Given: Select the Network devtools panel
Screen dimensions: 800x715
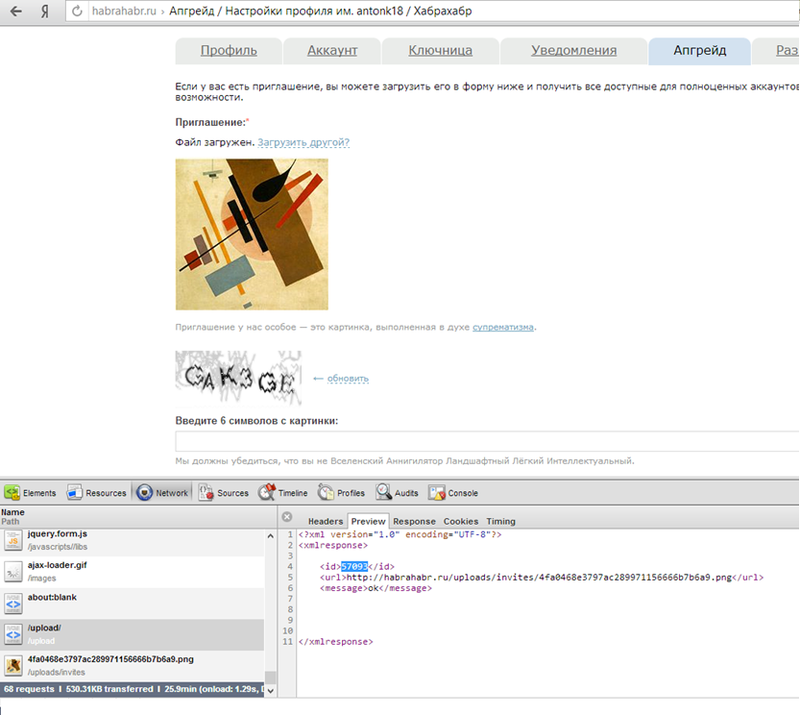Looking at the screenshot, I should [x=162, y=493].
